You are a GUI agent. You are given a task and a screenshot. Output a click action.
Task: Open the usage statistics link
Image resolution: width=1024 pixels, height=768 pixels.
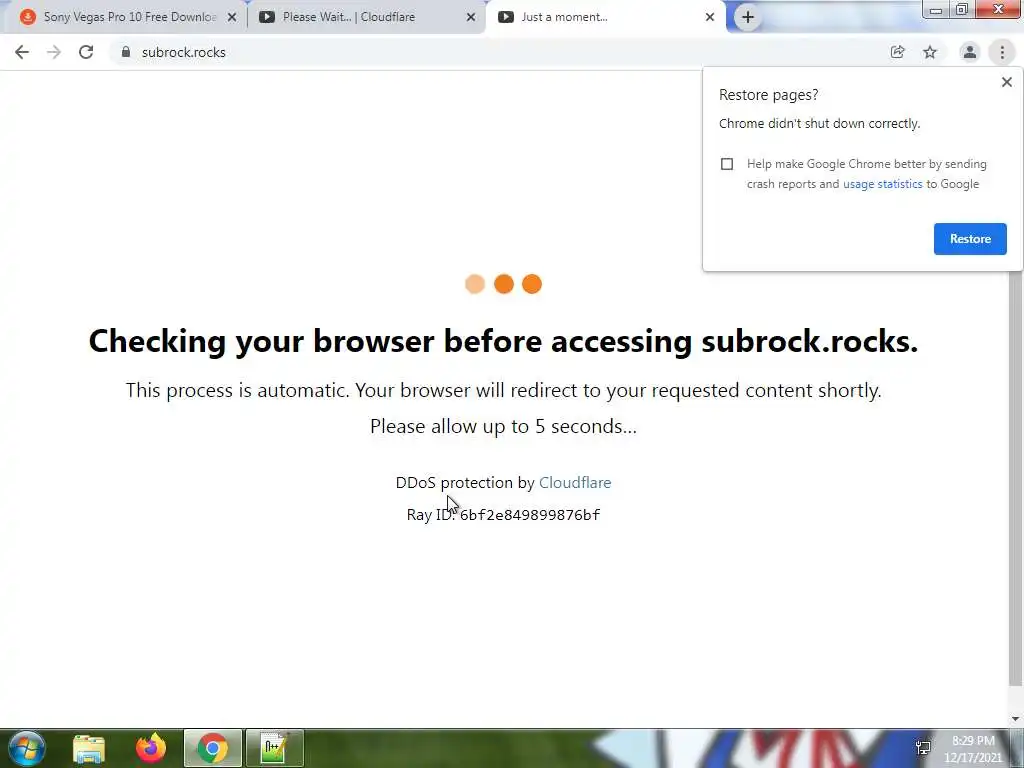pos(882,184)
